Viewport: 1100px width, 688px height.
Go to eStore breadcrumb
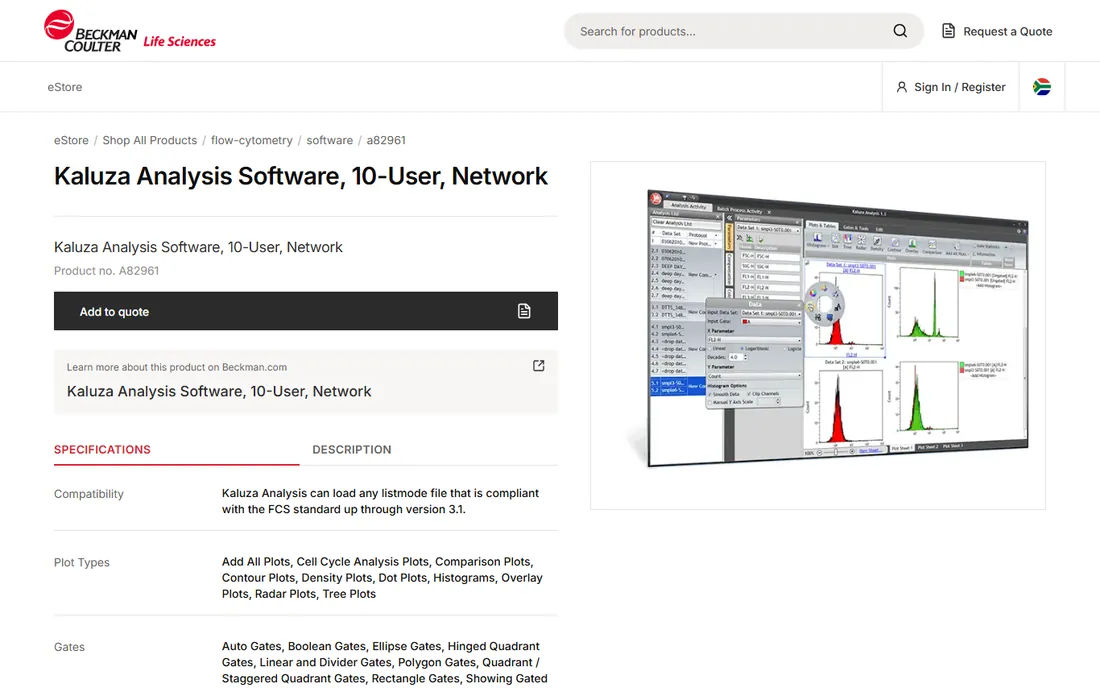point(72,140)
